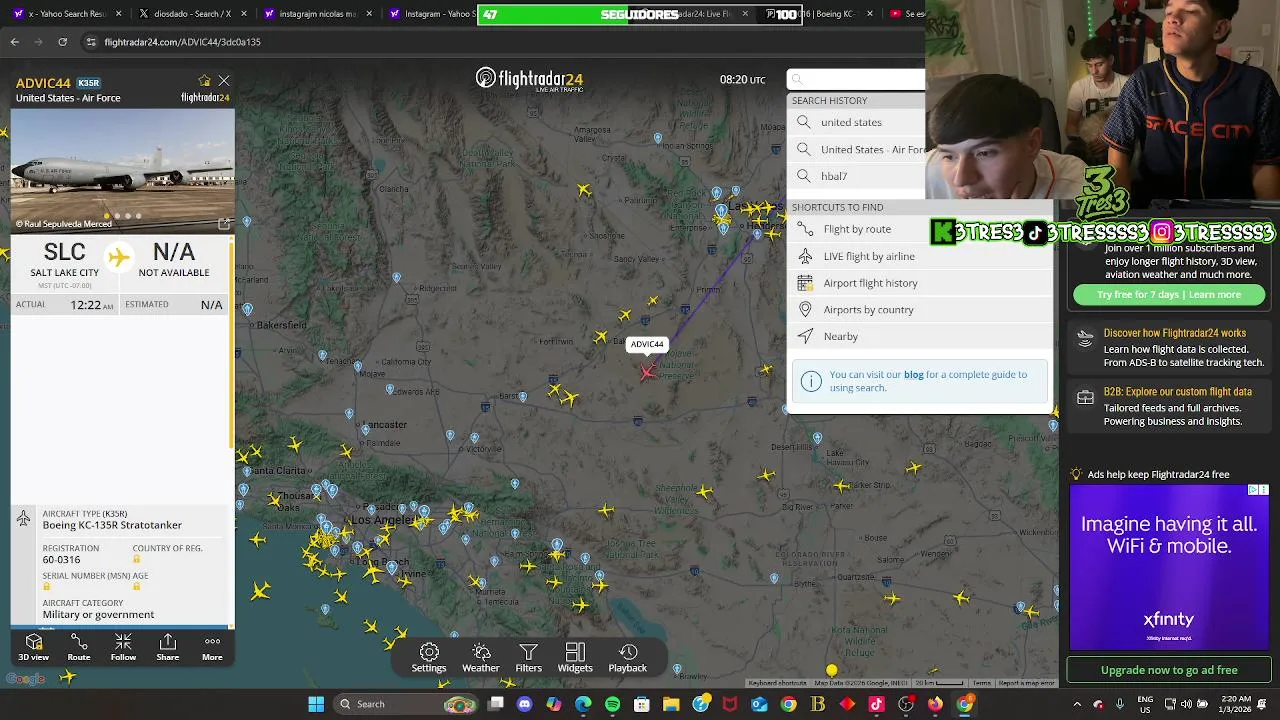
Task: Open flight Playback
Action: tap(628, 658)
